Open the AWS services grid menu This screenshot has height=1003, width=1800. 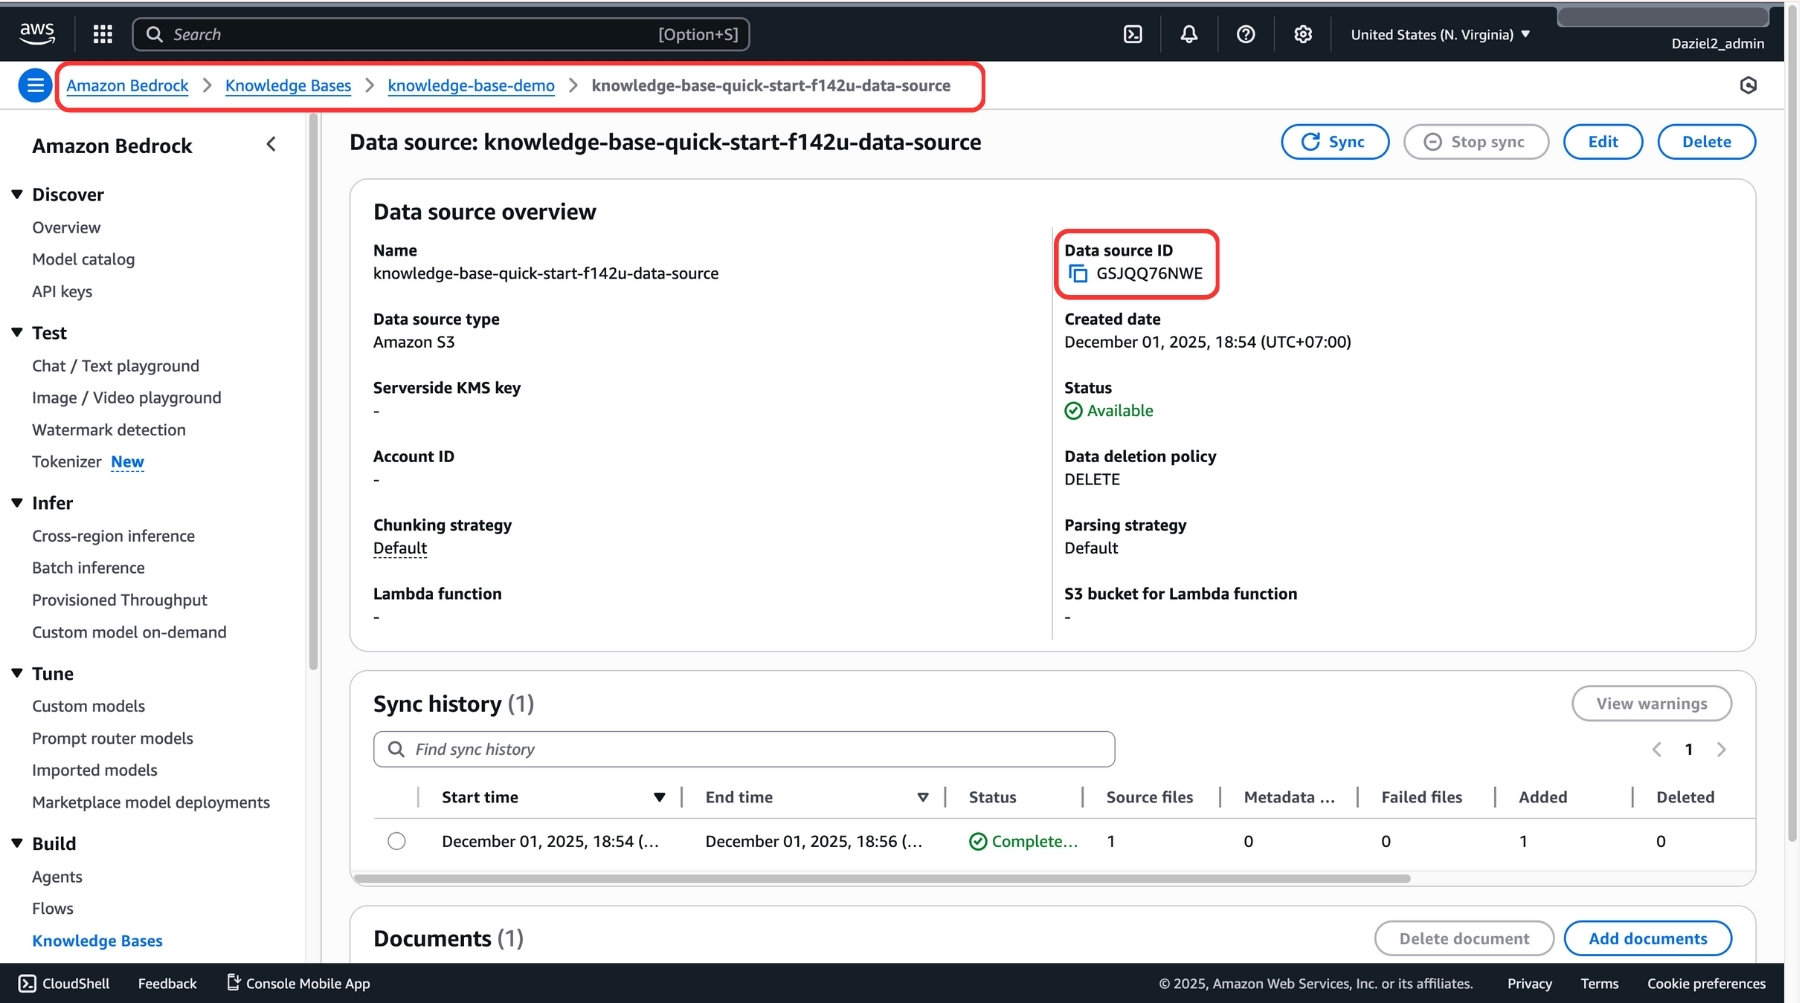coord(102,34)
